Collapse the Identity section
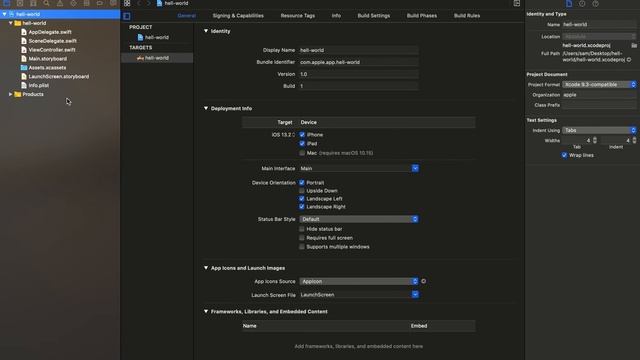The image size is (640, 360). point(206,31)
